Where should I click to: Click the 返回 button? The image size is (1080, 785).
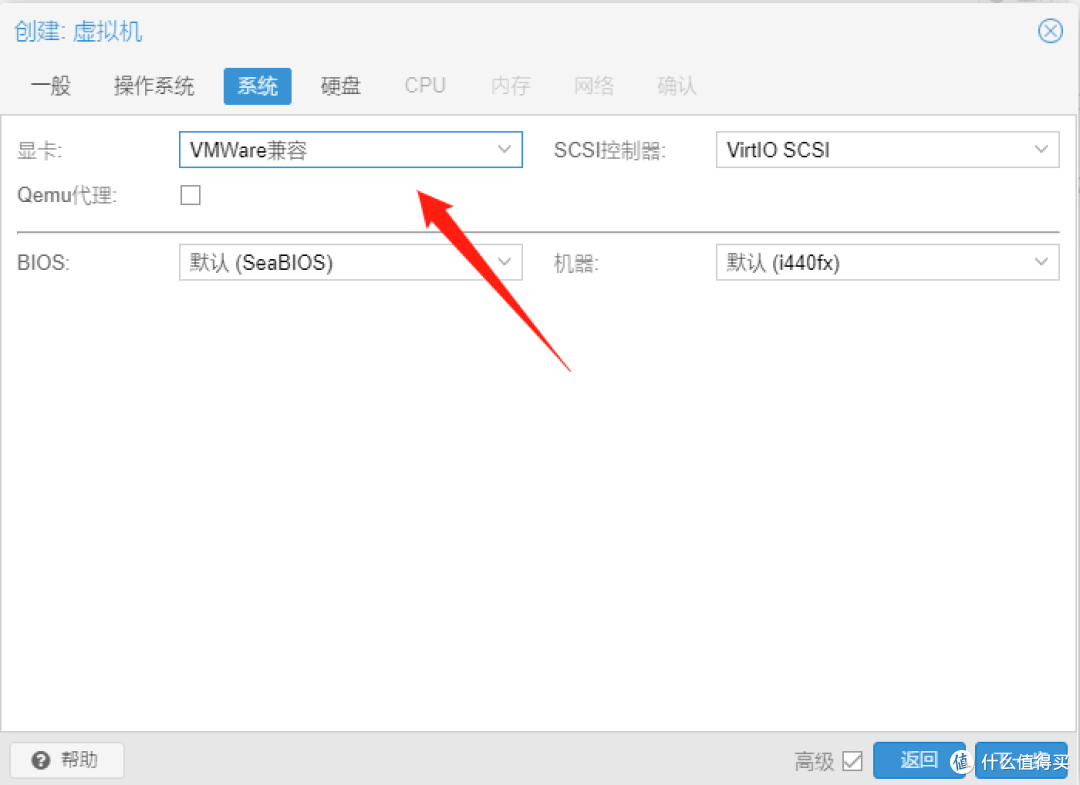click(x=916, y=760)
